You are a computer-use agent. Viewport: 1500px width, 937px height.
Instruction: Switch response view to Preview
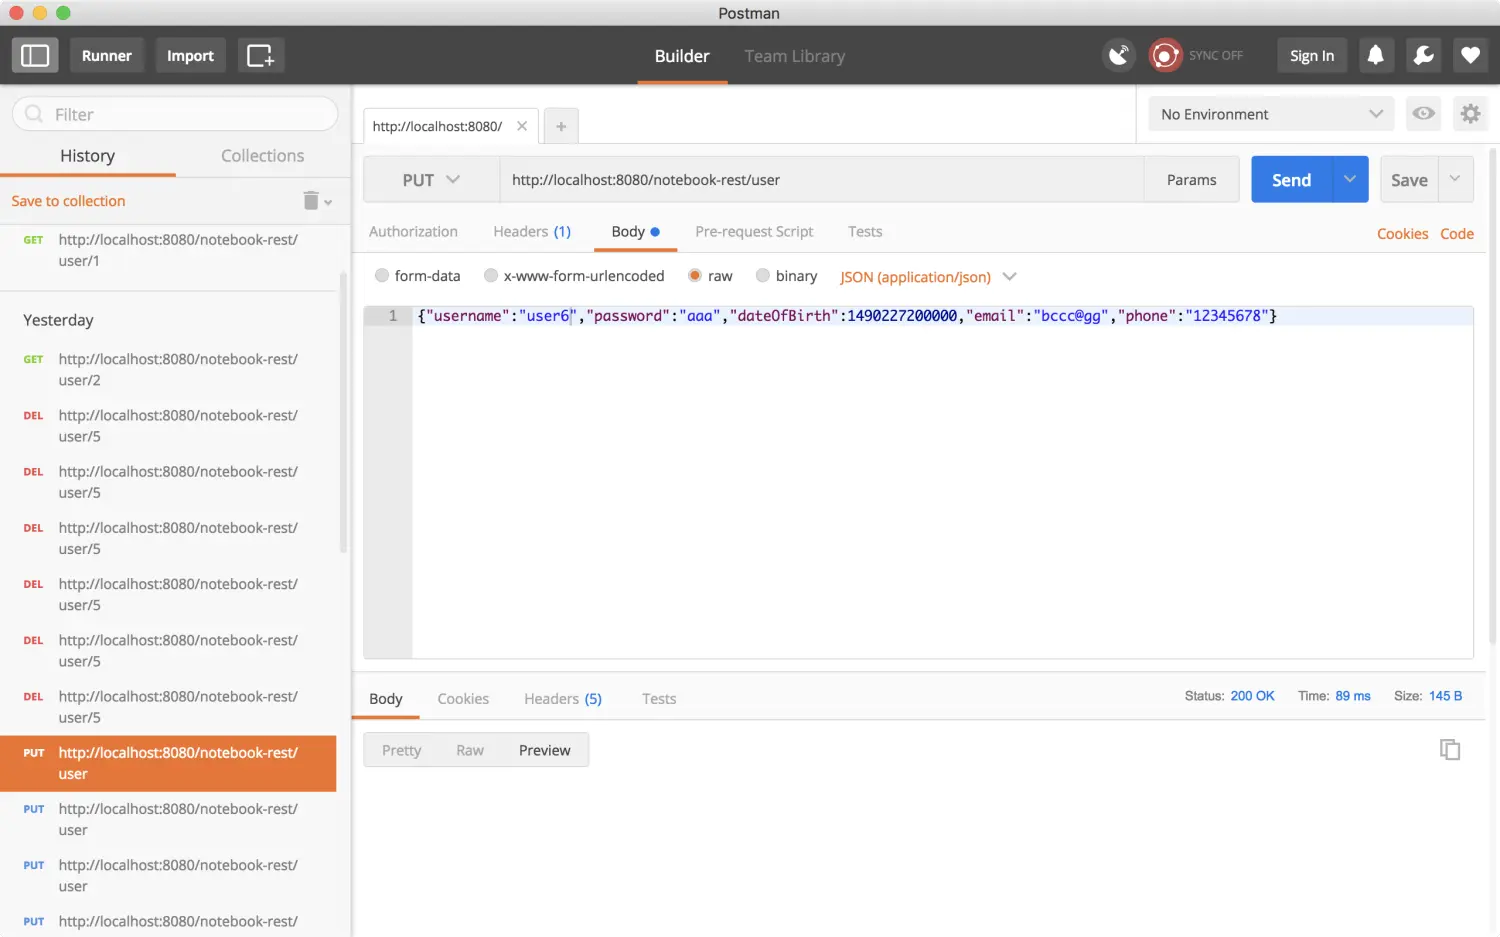(544, 750)
